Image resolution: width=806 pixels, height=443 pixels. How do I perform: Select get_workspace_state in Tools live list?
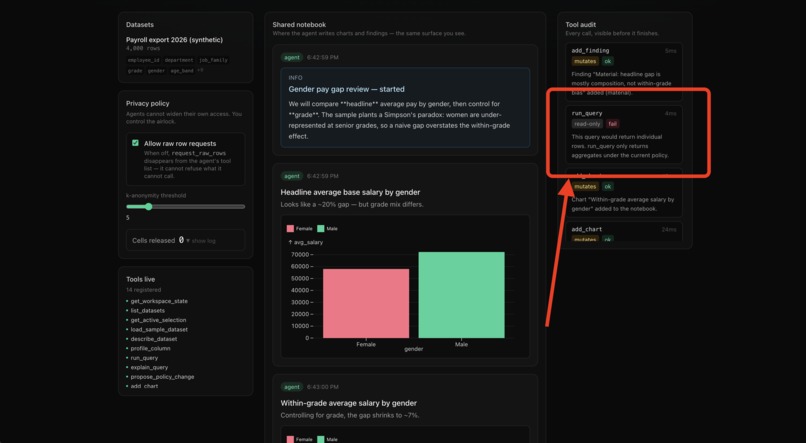coord(159,301)
